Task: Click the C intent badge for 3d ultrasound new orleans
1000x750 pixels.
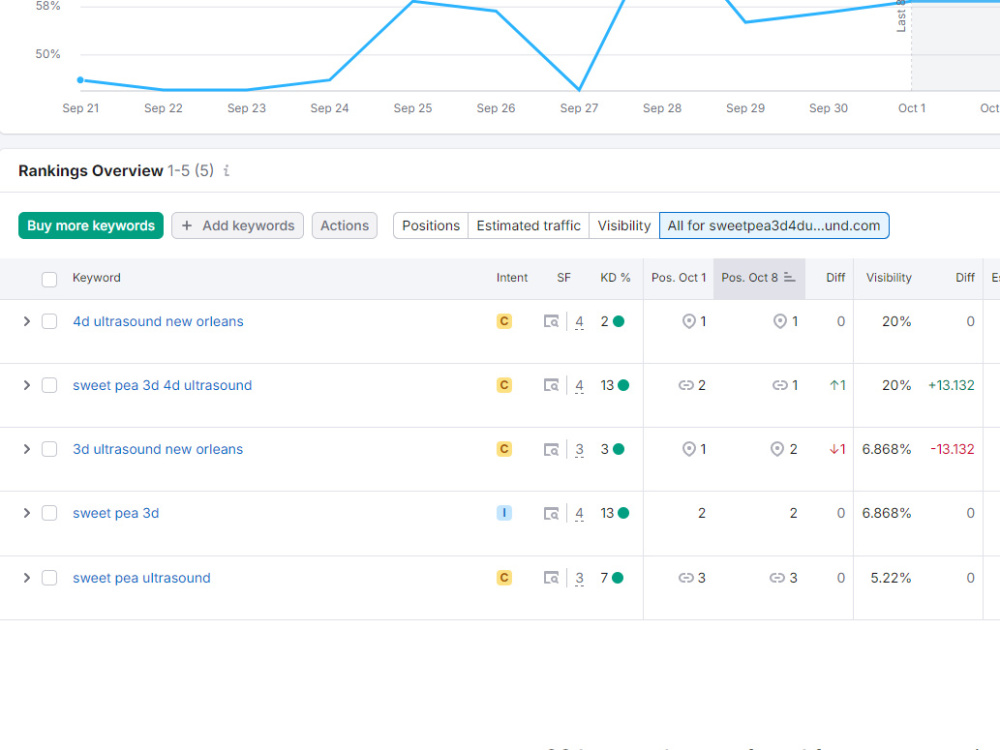Action: click(504, 449)
